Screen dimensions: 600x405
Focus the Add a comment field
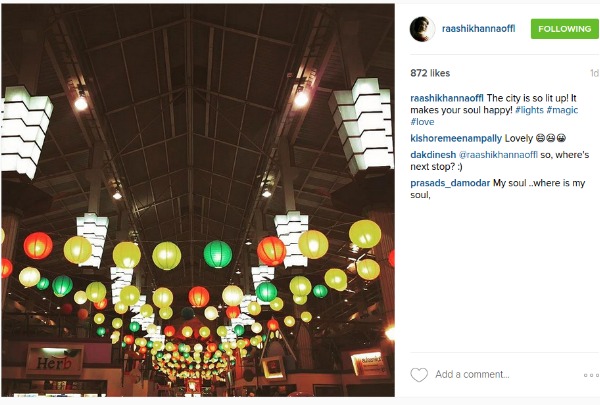click(x=472, y=374)
